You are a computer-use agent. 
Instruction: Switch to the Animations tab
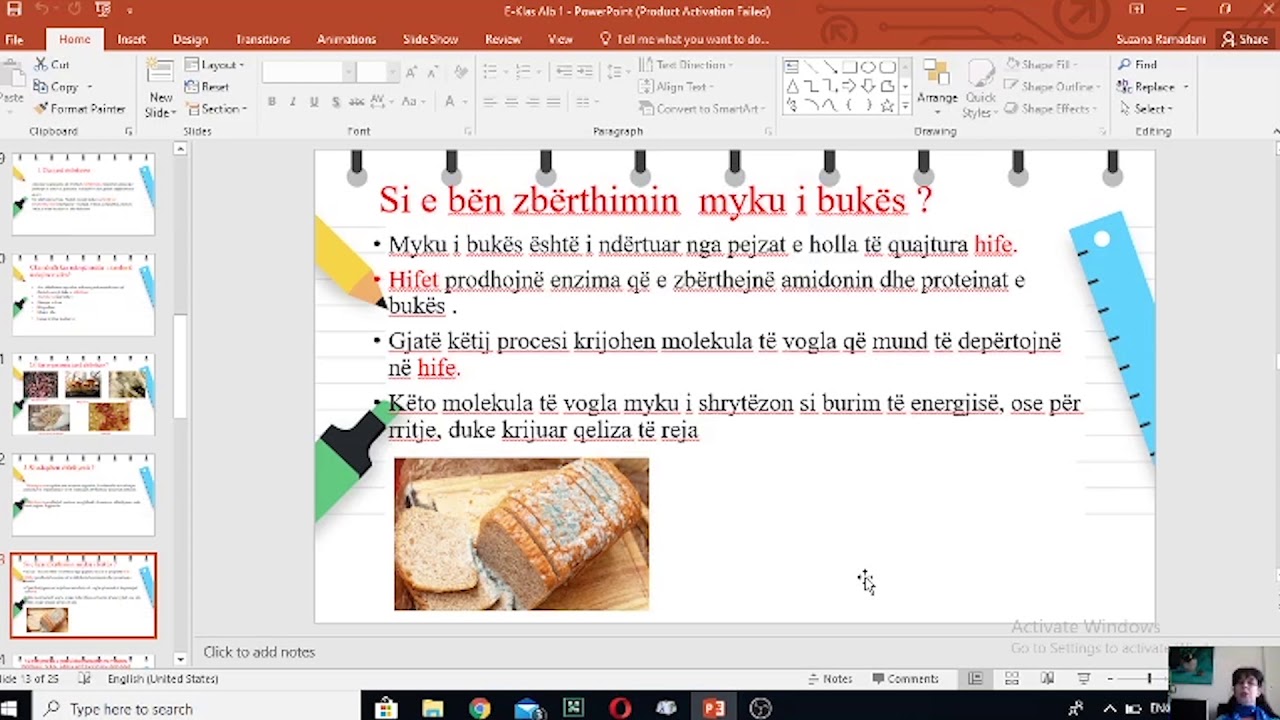coord(346,39)
